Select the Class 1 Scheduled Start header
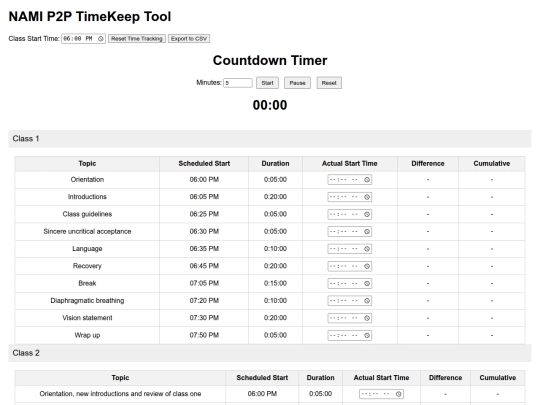The image size is (540, 405). coord(204,164)
